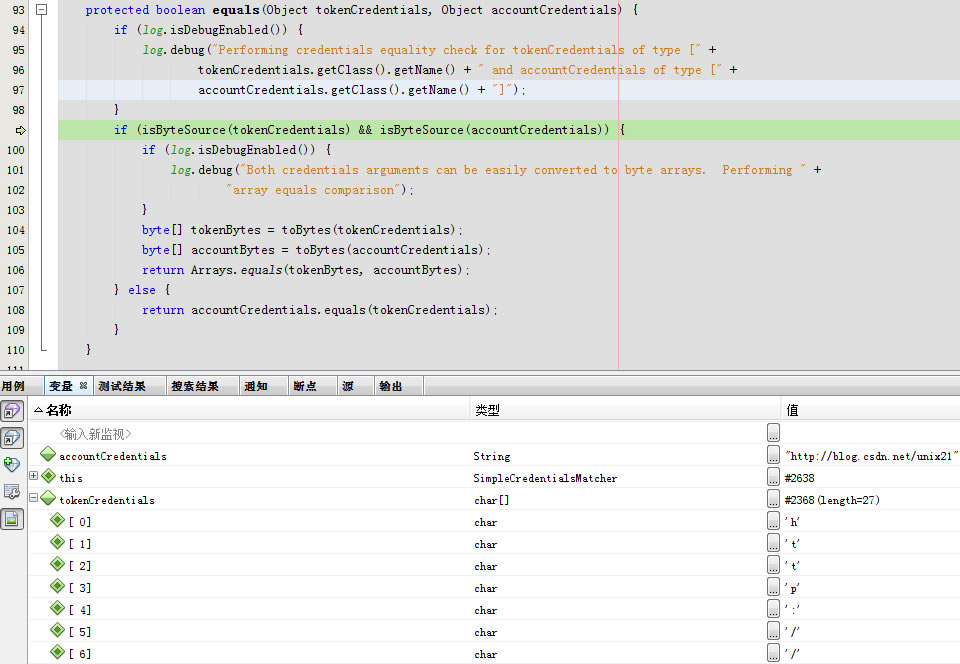Image resolution: width=960 pixels, height=664 pixels.
Task: Click the ellipsis button for element [ 4]
Action: (773, 608)
